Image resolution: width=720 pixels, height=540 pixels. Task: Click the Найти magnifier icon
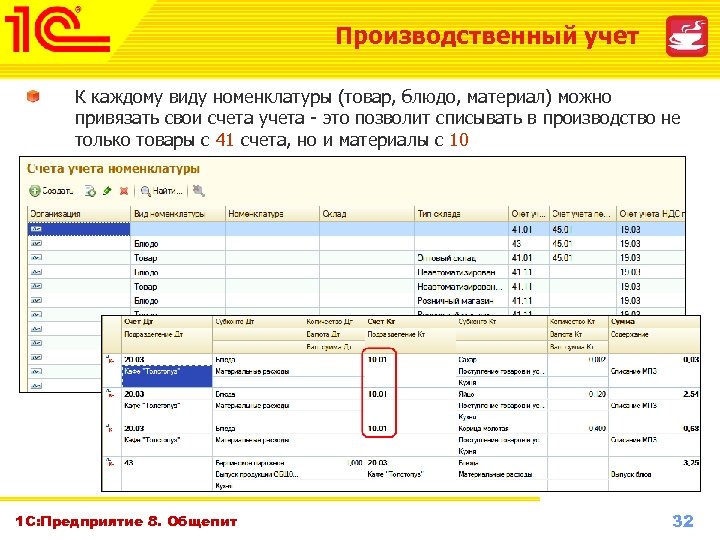coord(146,191)
